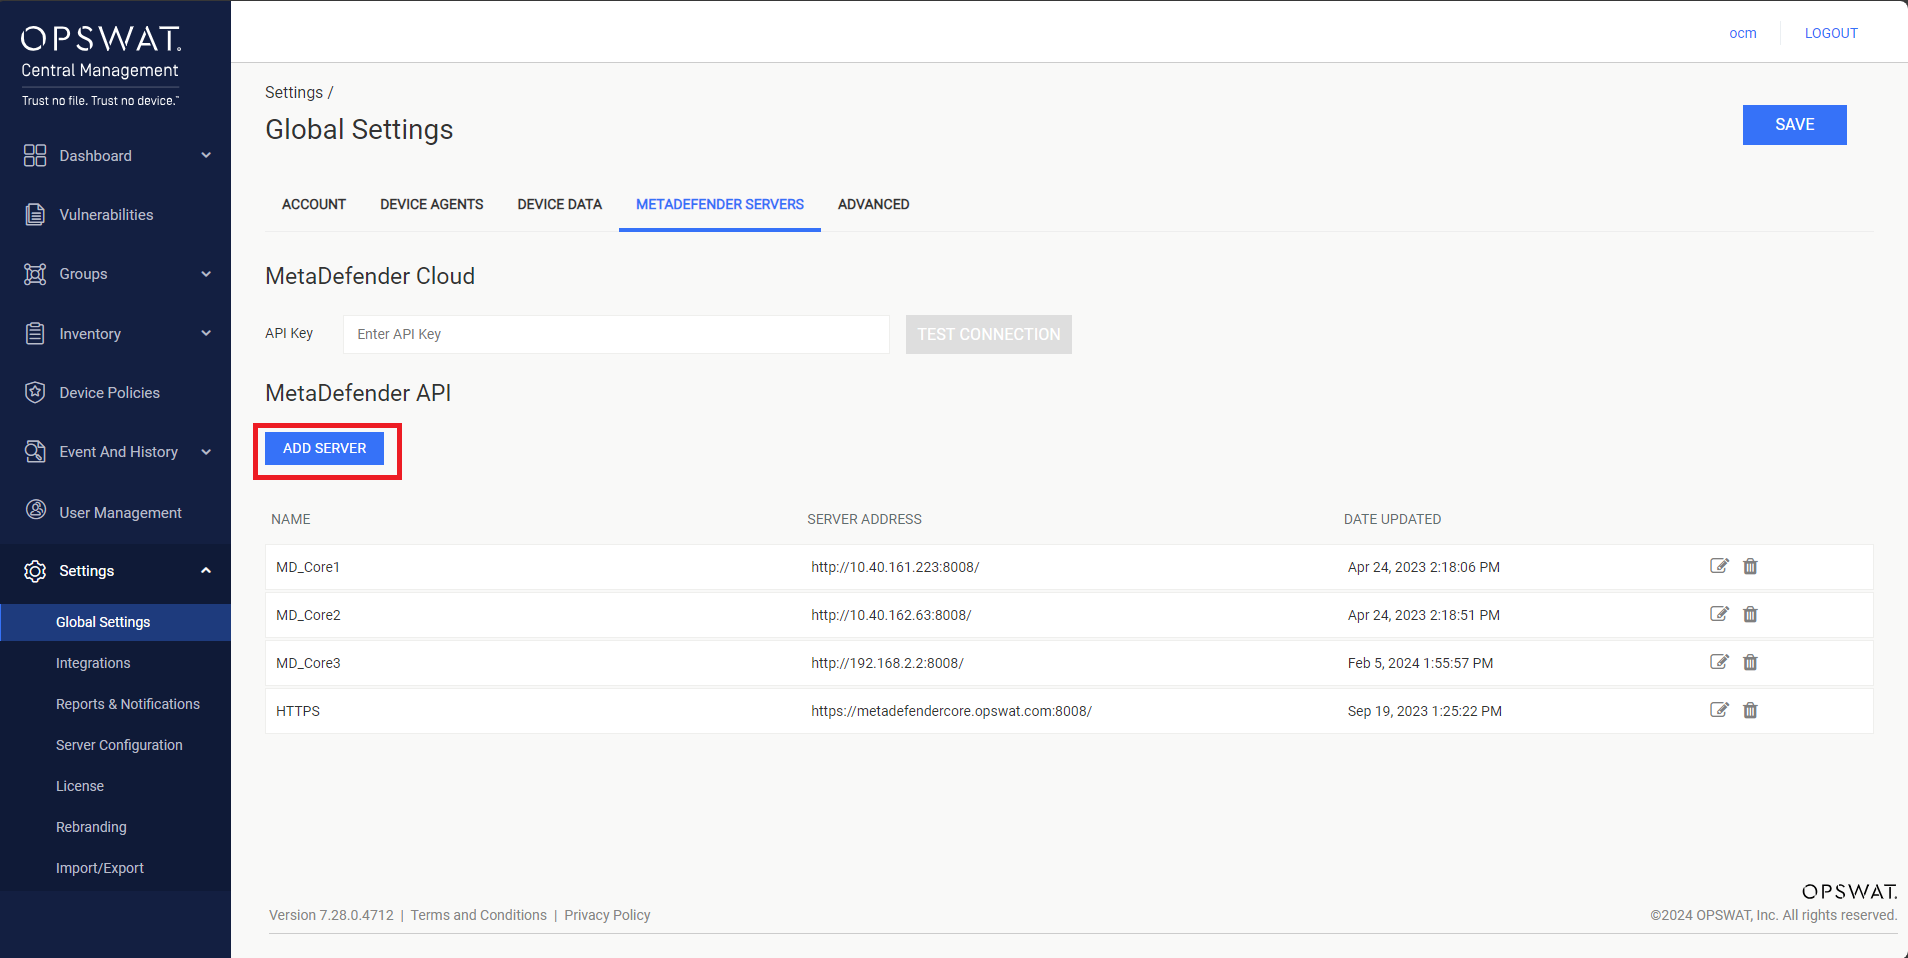Expand the Inventory menu chevron
The height and width of the screenshot is (958, 1908).
coord(206,333)
